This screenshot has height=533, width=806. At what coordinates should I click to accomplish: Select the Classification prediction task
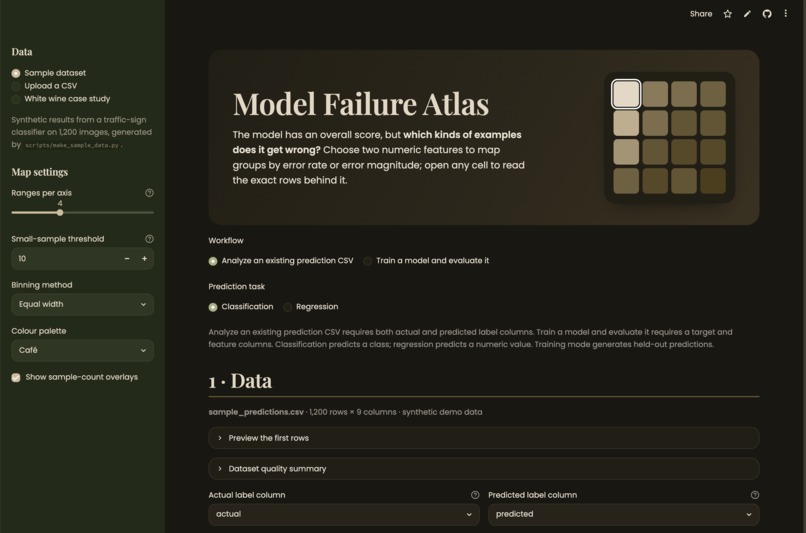point(241,307)
